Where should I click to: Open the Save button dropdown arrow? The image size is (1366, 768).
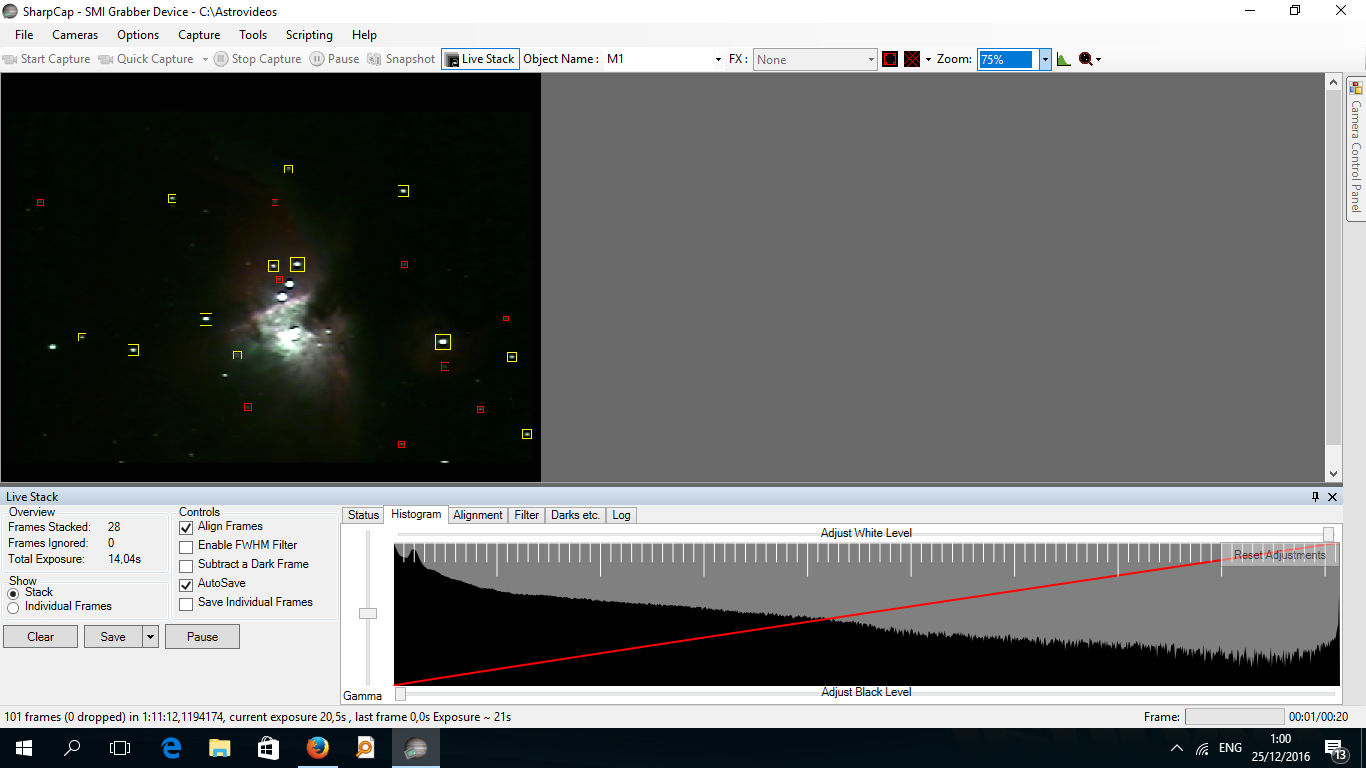pos(150,637)
